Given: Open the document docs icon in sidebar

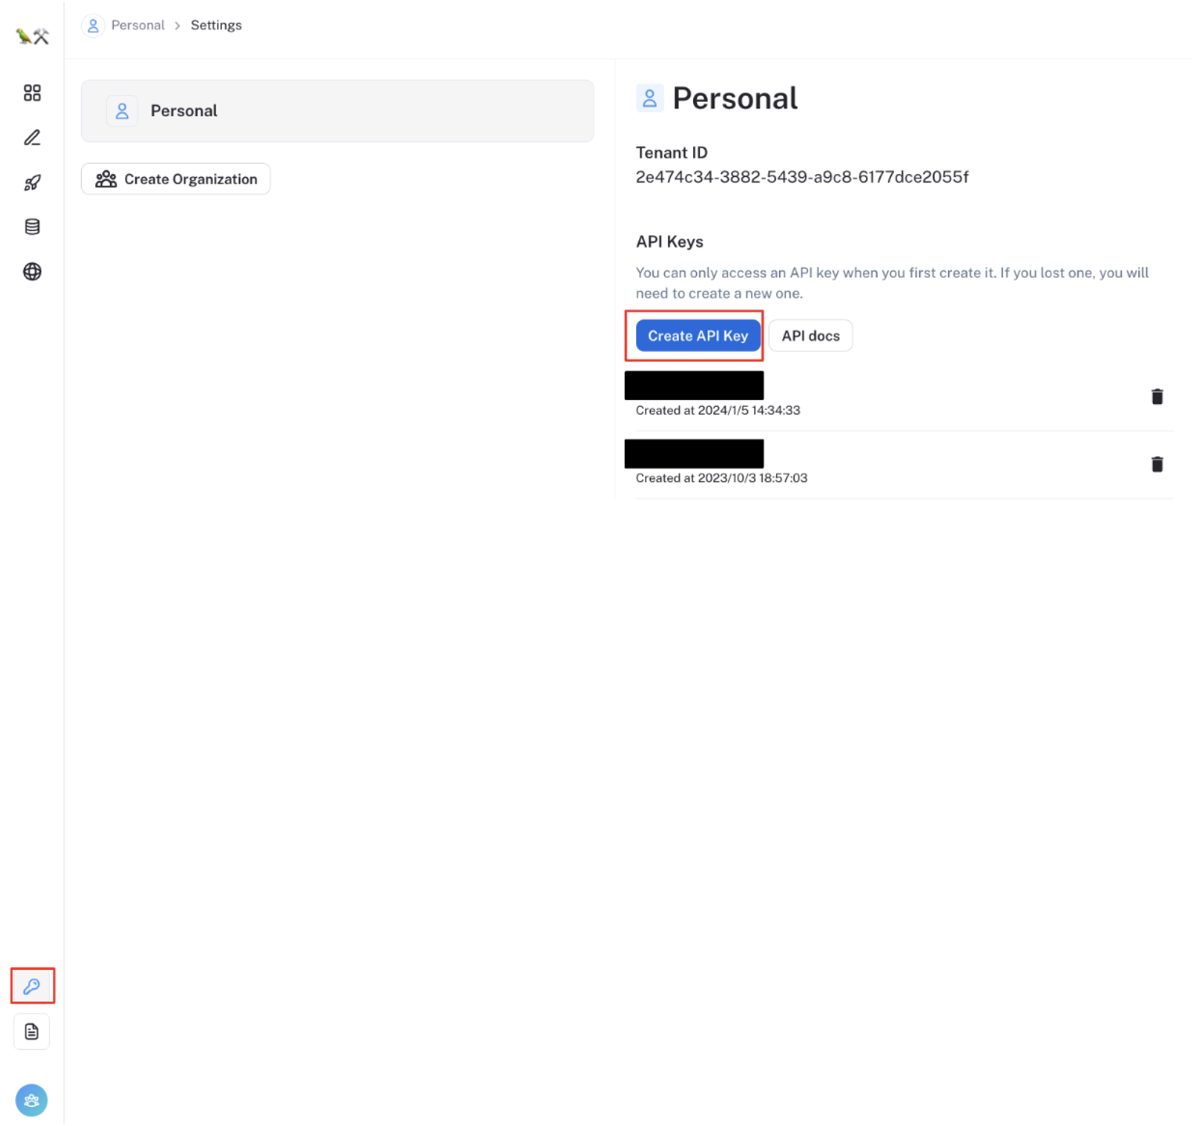Looking at the screenshot, I should [x=32, y=1032].
